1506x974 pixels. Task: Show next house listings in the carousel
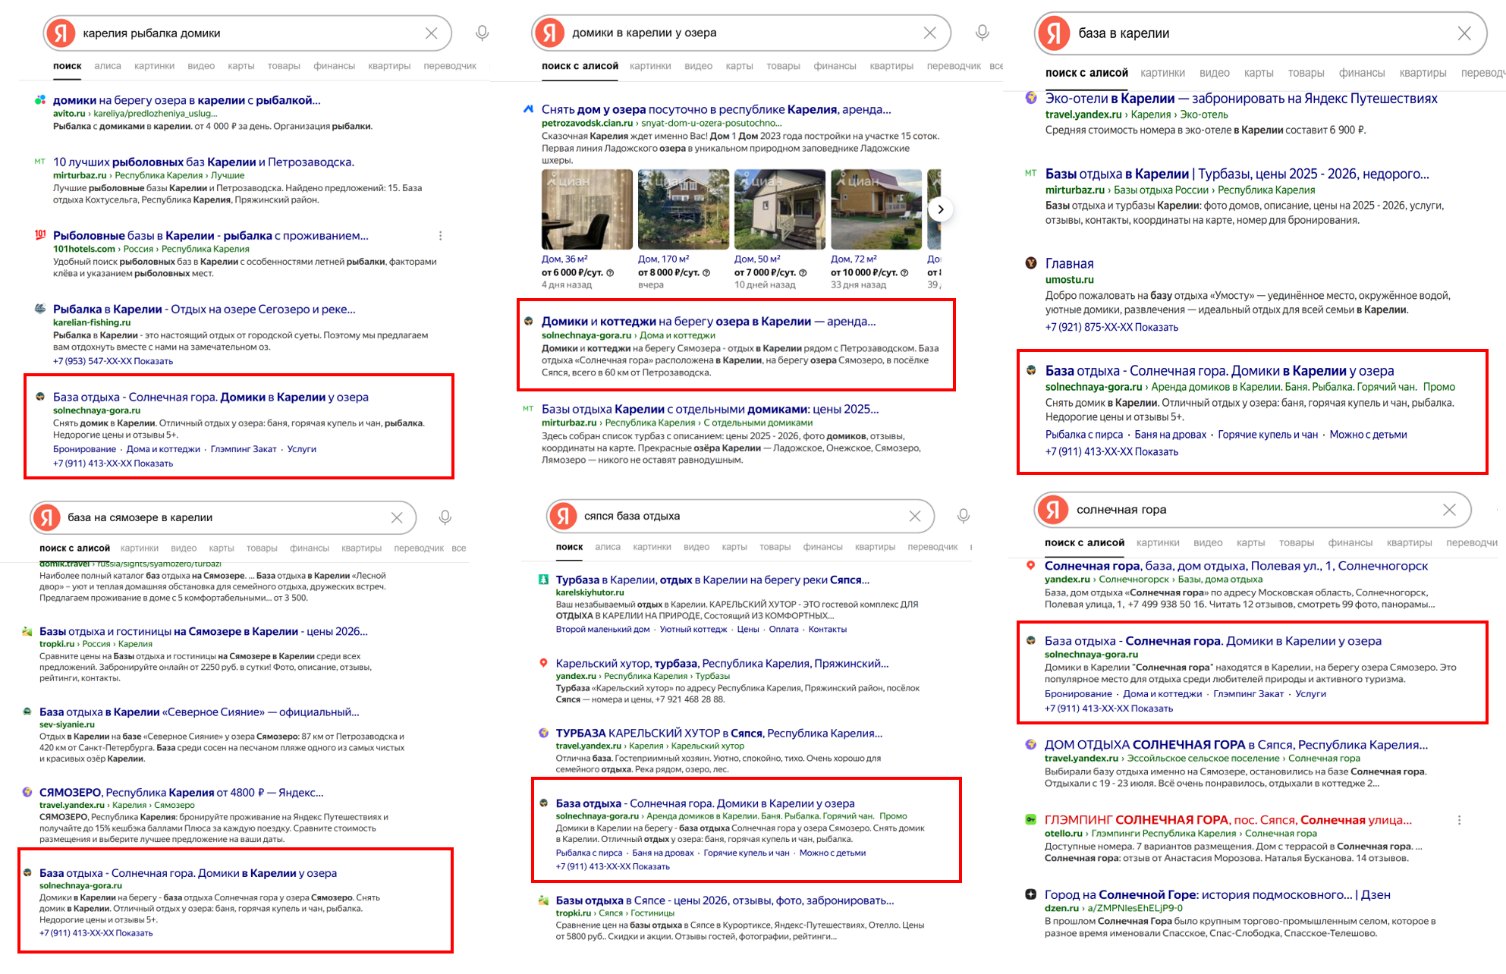point(940,209)
